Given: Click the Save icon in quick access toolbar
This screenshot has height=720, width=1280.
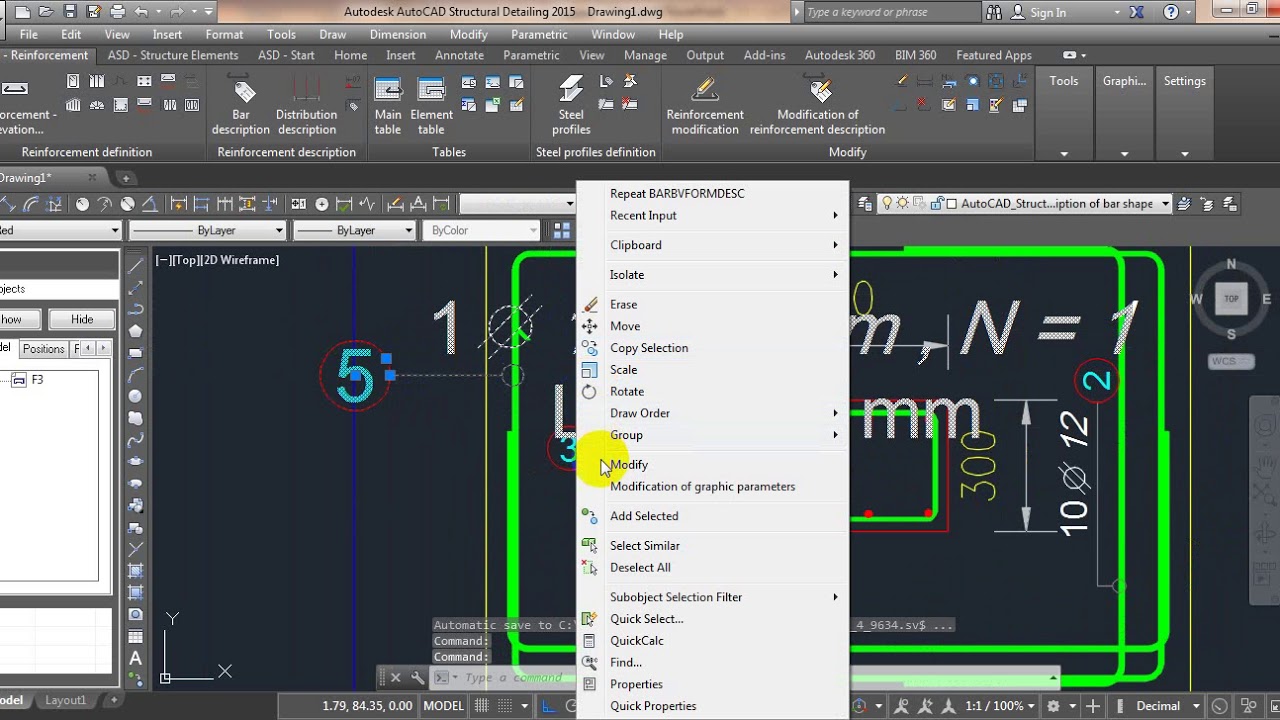Looking at the screenshot, I should pyautogui.click(x=70, y=12).
